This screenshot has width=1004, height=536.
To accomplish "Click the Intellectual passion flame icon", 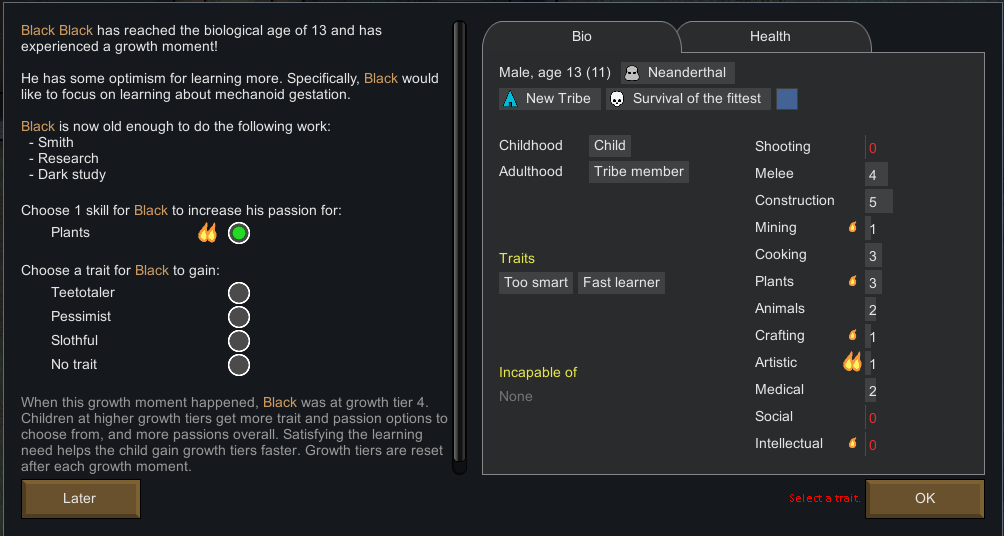I will click(852, 443).
